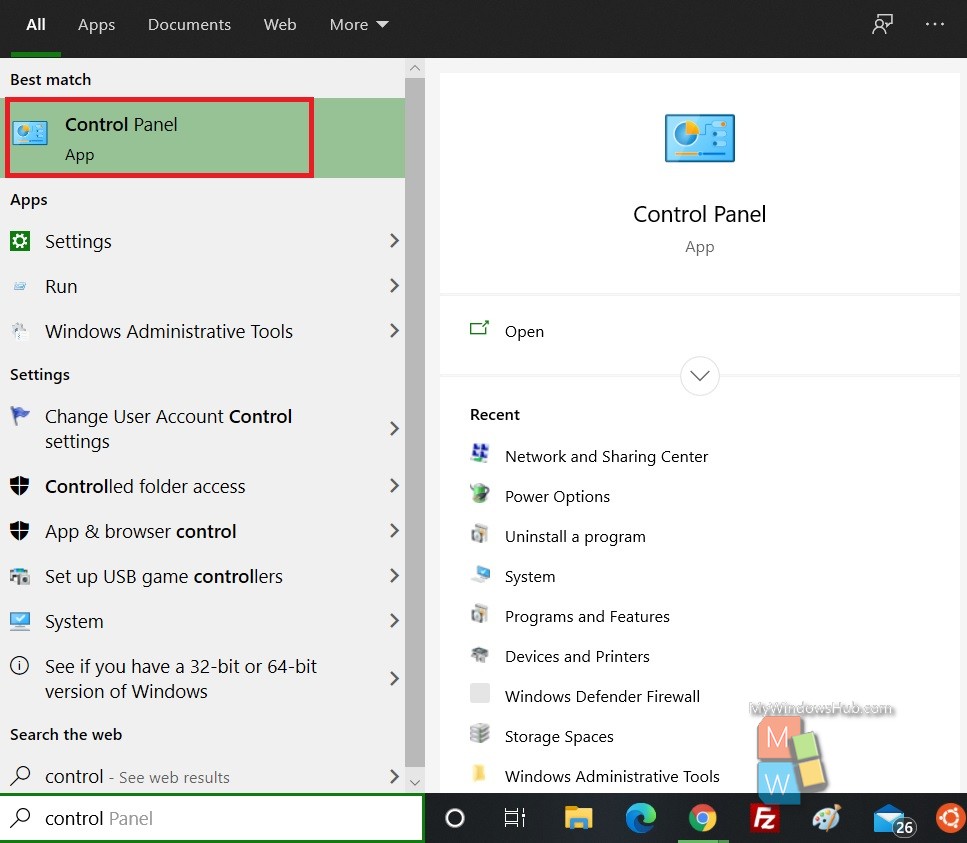Click the web search magnifier icon beside control
Image resolution: width=967 pixels, height=843 pixels.
click(x=20, y=775)
